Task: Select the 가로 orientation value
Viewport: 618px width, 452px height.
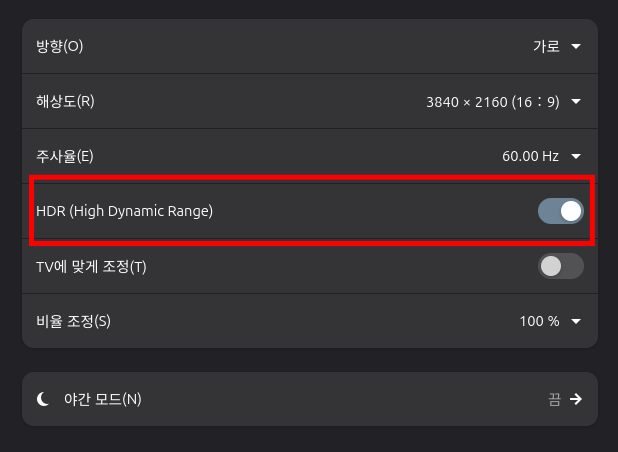Action: pyautogui.click(x=546, y=47)
